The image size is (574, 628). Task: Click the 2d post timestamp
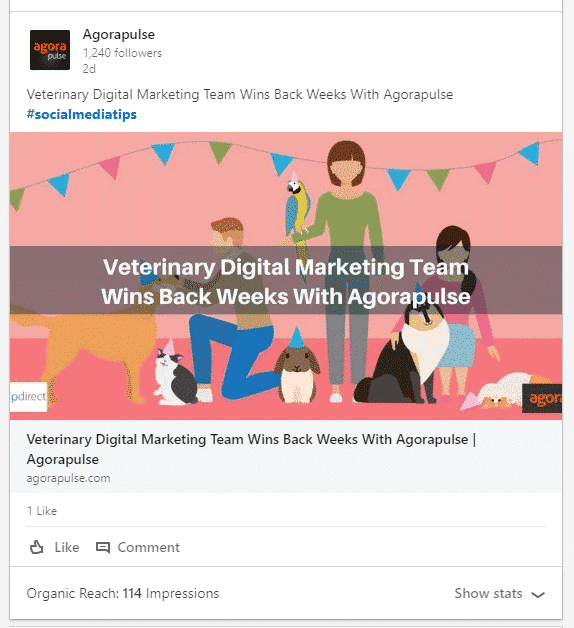point(89,69)
